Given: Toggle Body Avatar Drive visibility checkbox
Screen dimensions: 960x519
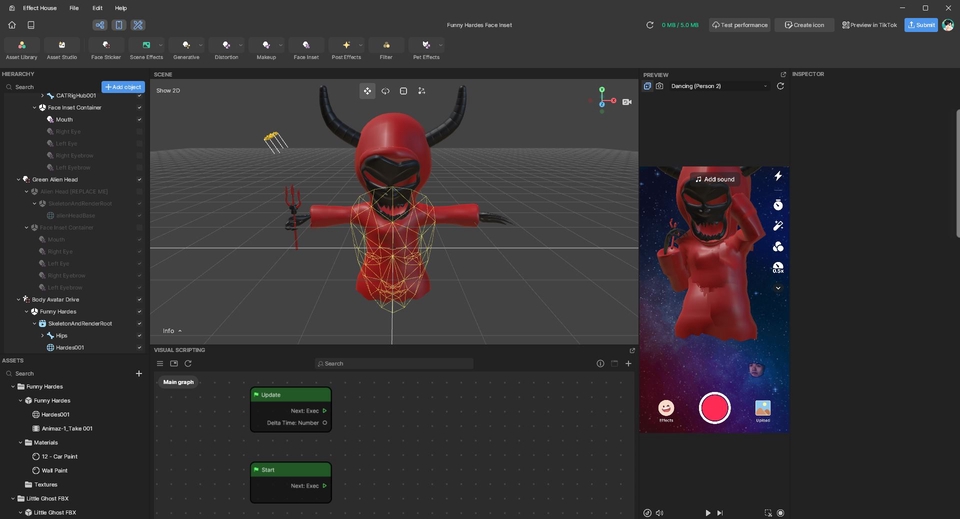Looking at the screenshot, I should [x=140, y=299].
